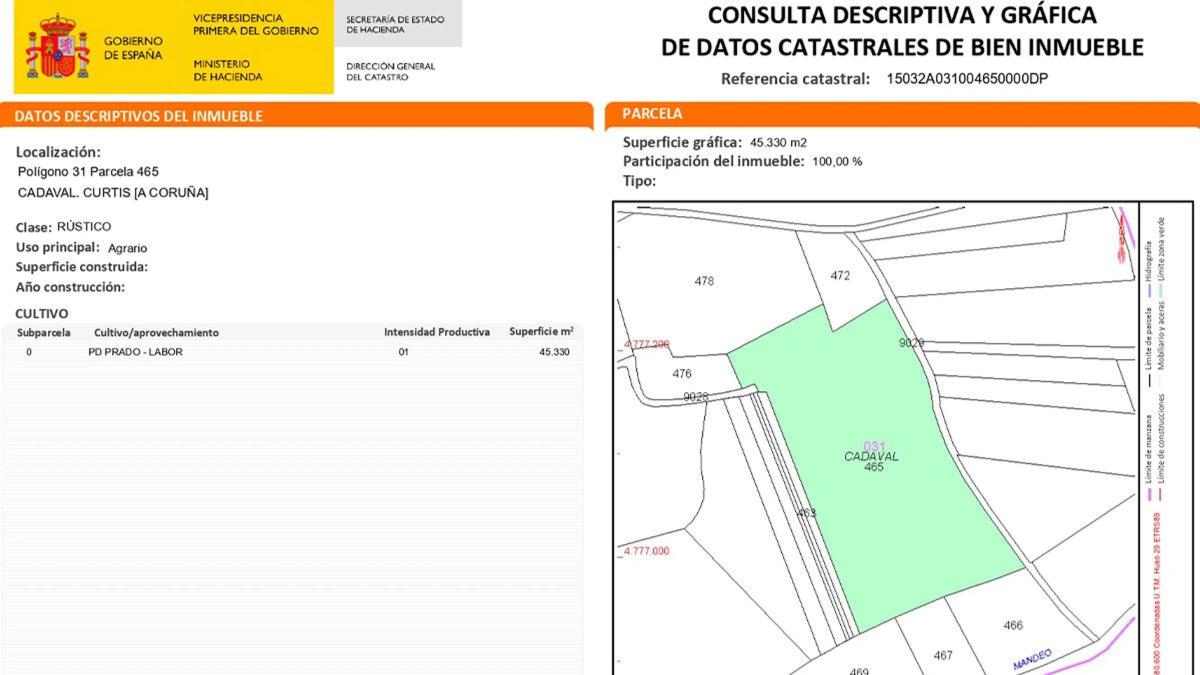Select parcel 472 on the map
Viewport: 1200px width, 675px height.
click(840, 275)
